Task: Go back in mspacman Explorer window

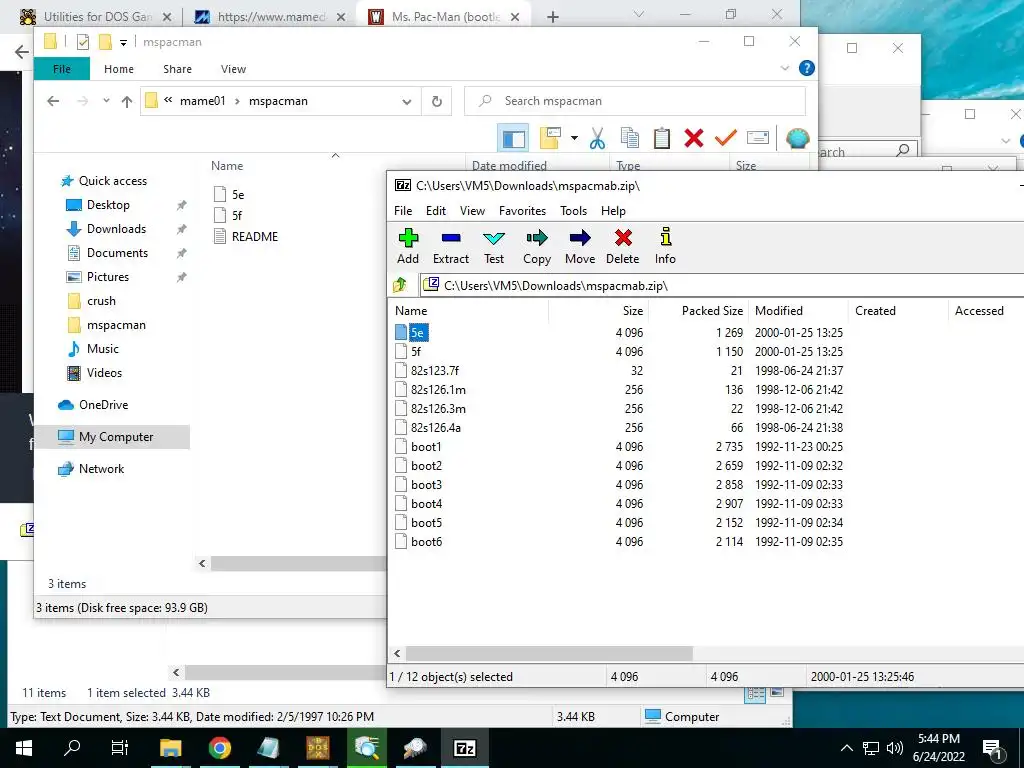Action: coord(54,101)
